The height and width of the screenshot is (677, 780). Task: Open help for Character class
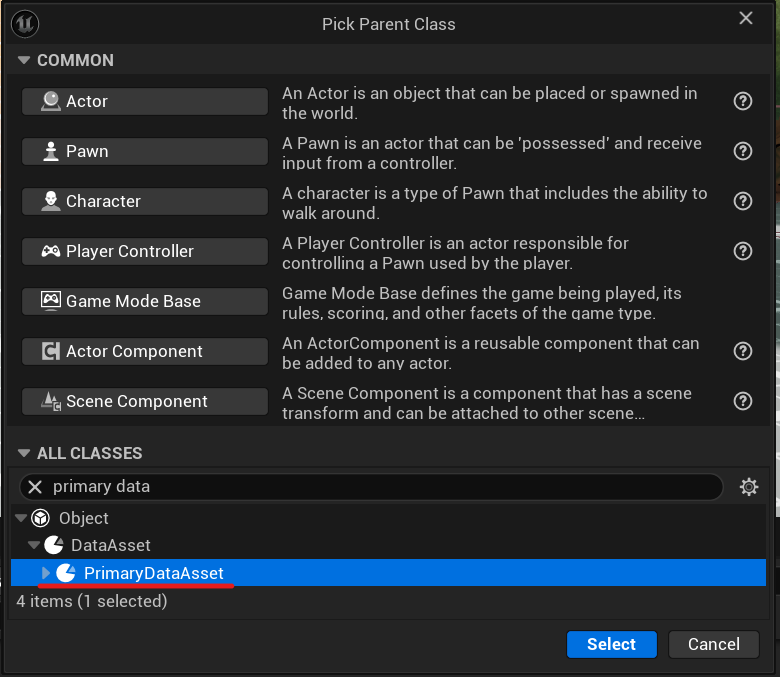pos(743,201)
